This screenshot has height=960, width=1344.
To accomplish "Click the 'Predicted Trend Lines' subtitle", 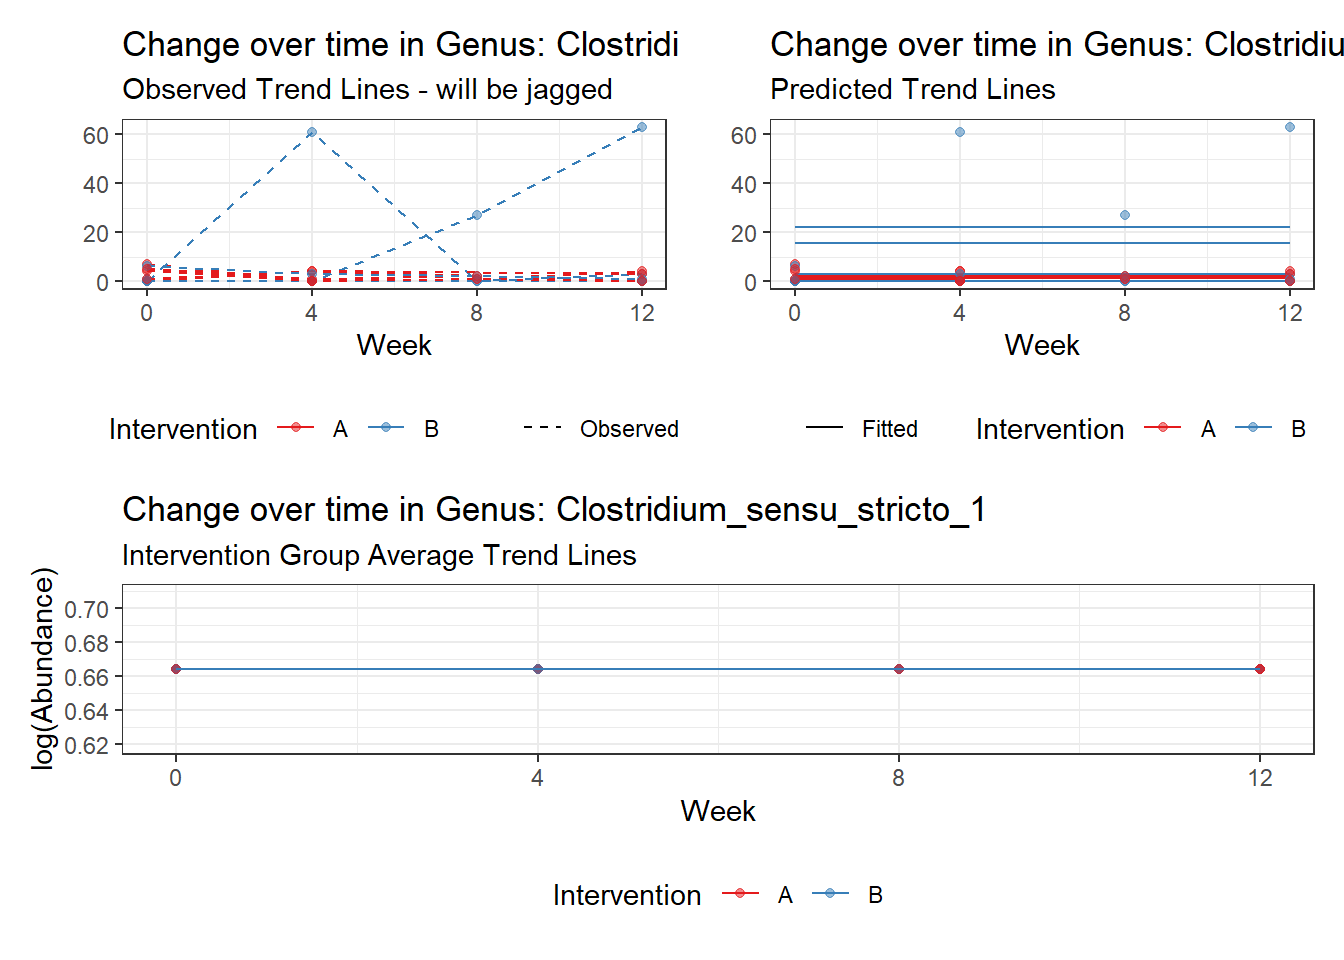I will coord(912,90).
